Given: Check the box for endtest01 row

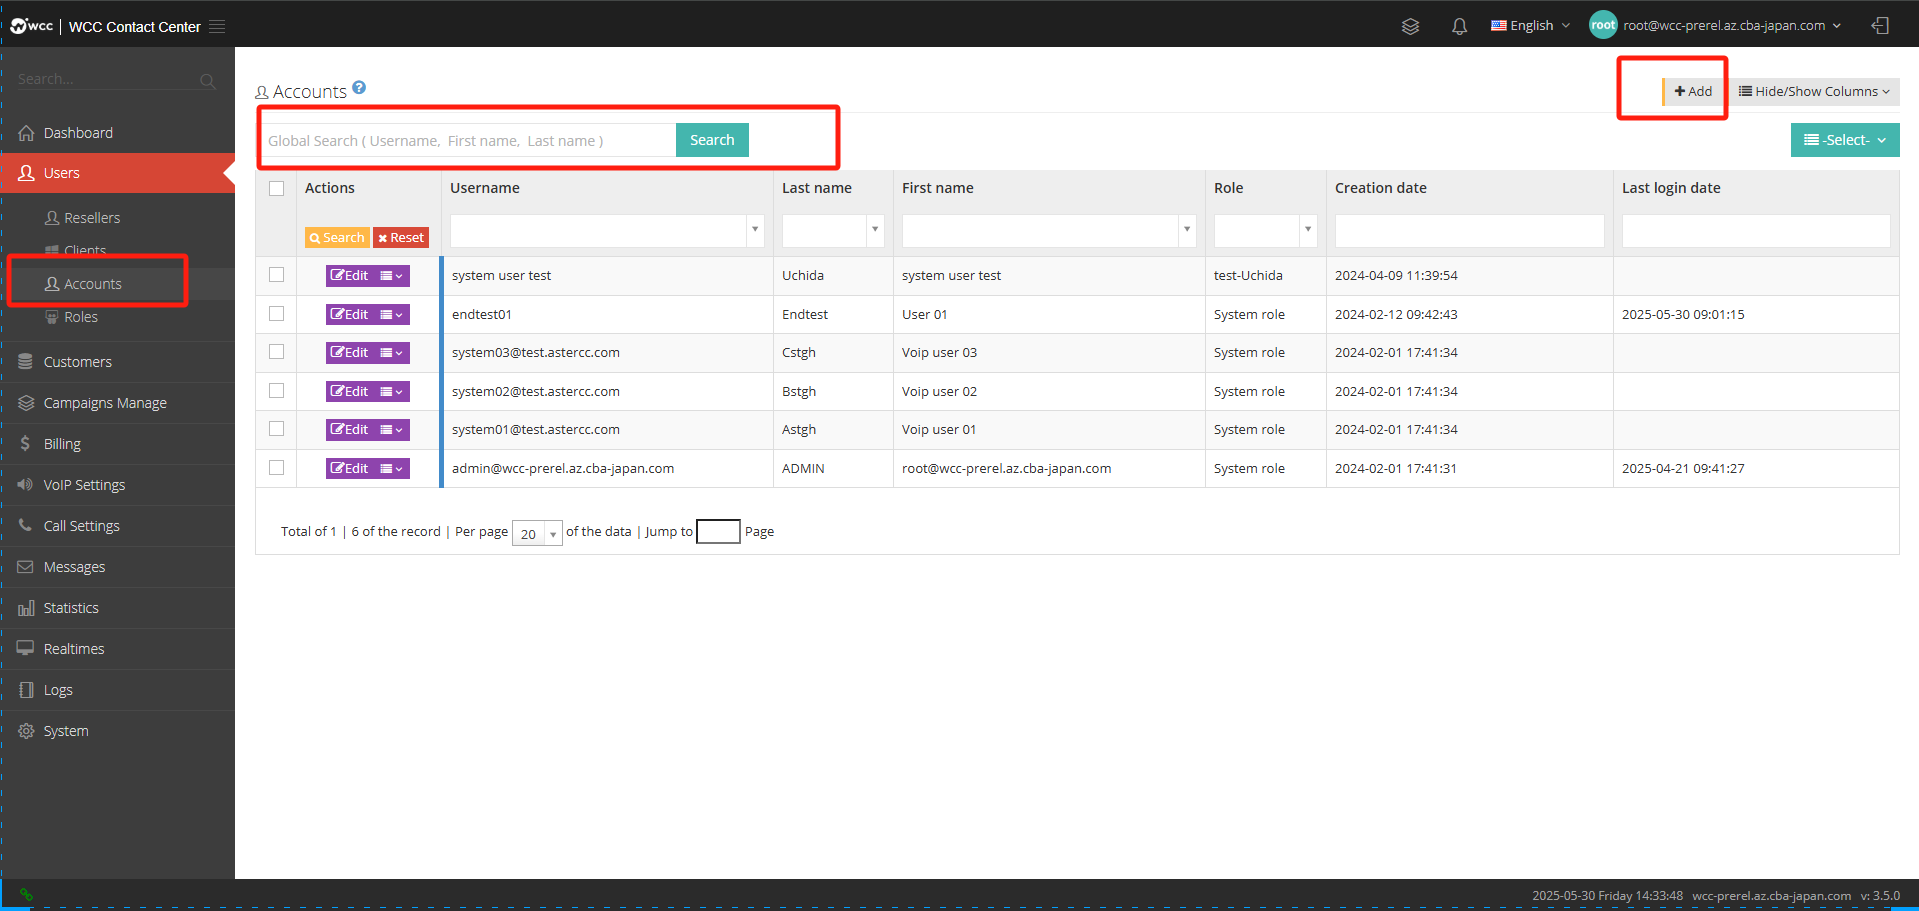Looking at the screenshot, I should pos(277,314).
